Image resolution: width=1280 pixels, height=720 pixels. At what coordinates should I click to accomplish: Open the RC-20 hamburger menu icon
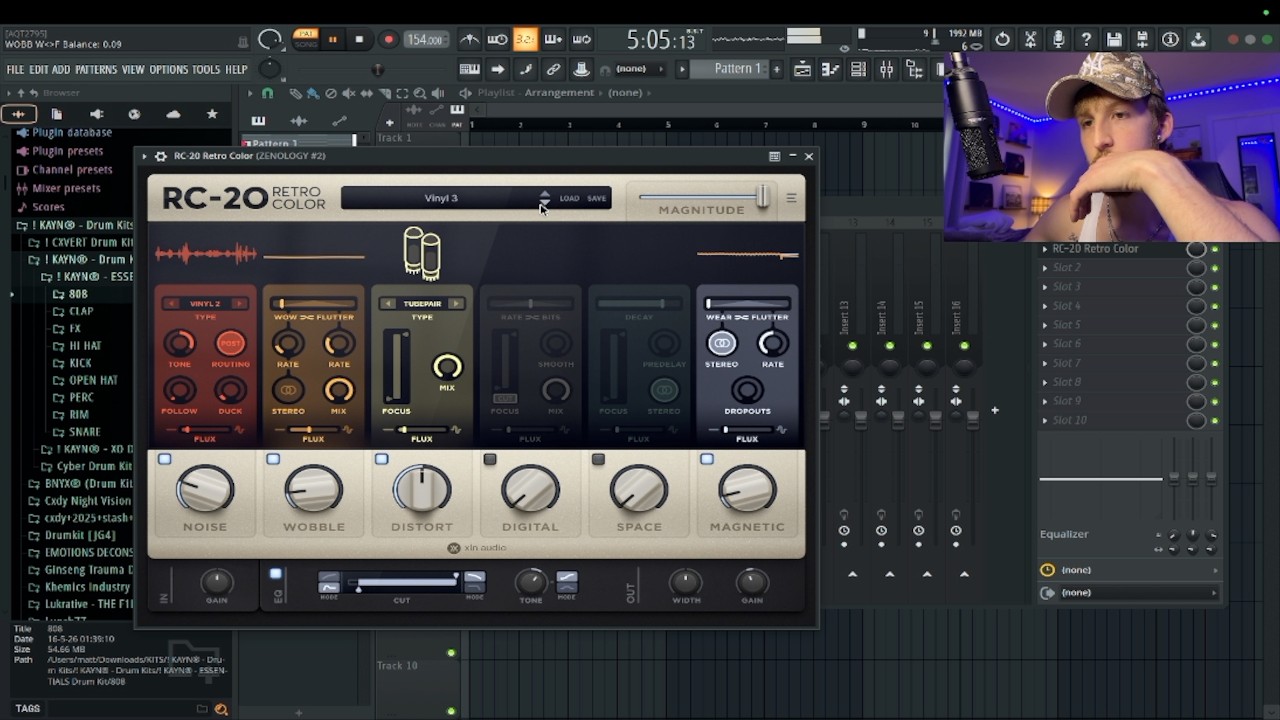(x=791, y=198)
